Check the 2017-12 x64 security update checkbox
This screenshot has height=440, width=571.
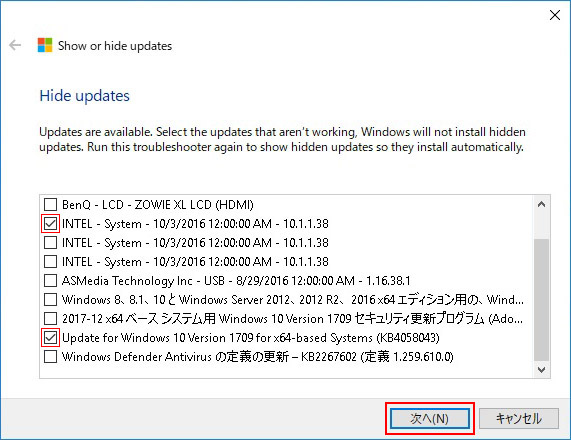tap(50, 319)
